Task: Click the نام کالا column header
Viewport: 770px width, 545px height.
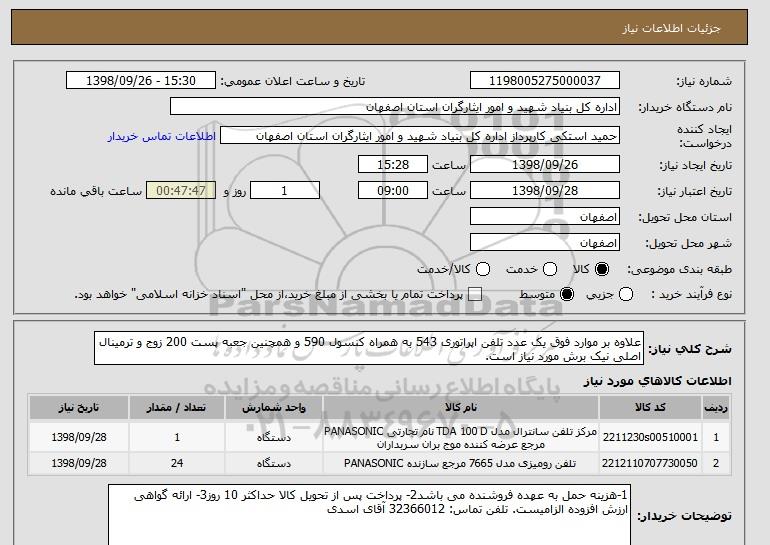Action: click(x=461, y=408)
